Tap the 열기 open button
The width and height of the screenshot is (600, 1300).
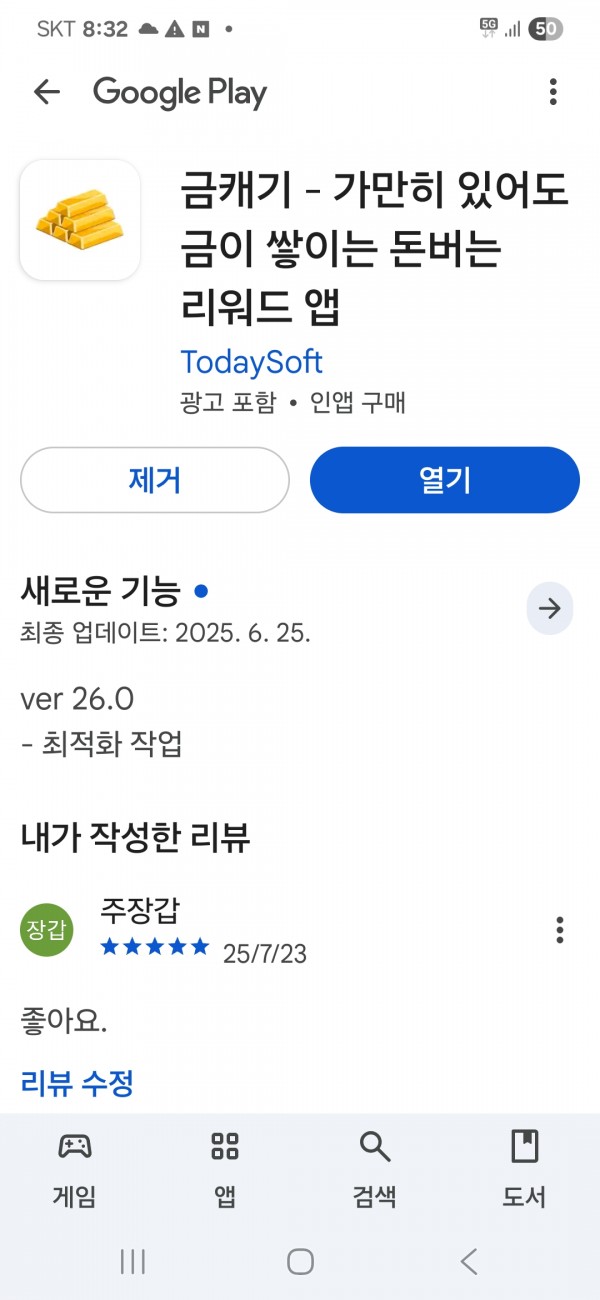(x=445, y=480)
